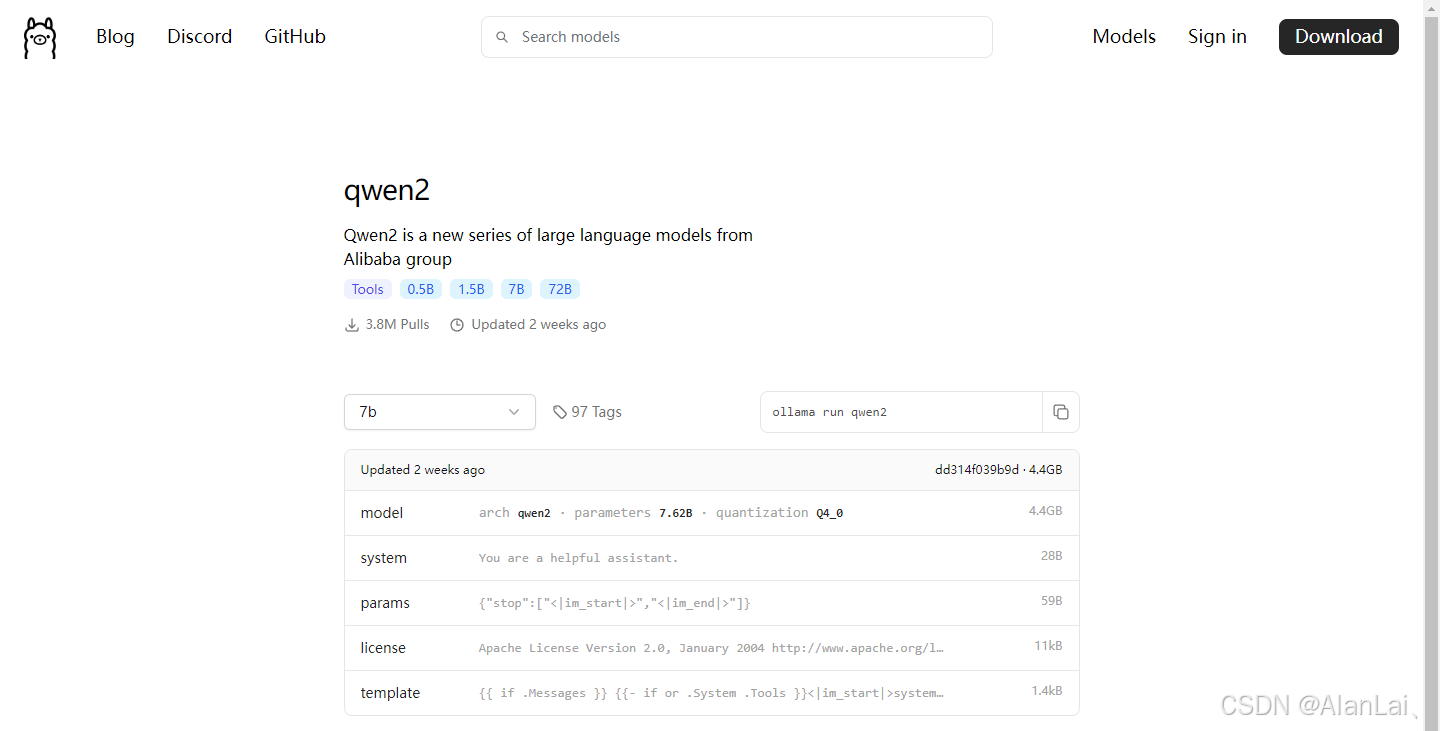This screenshot has width=1440, height=731.
Task: Click the tag icon beside 97 Tags
Action: (x=560, y=411)
